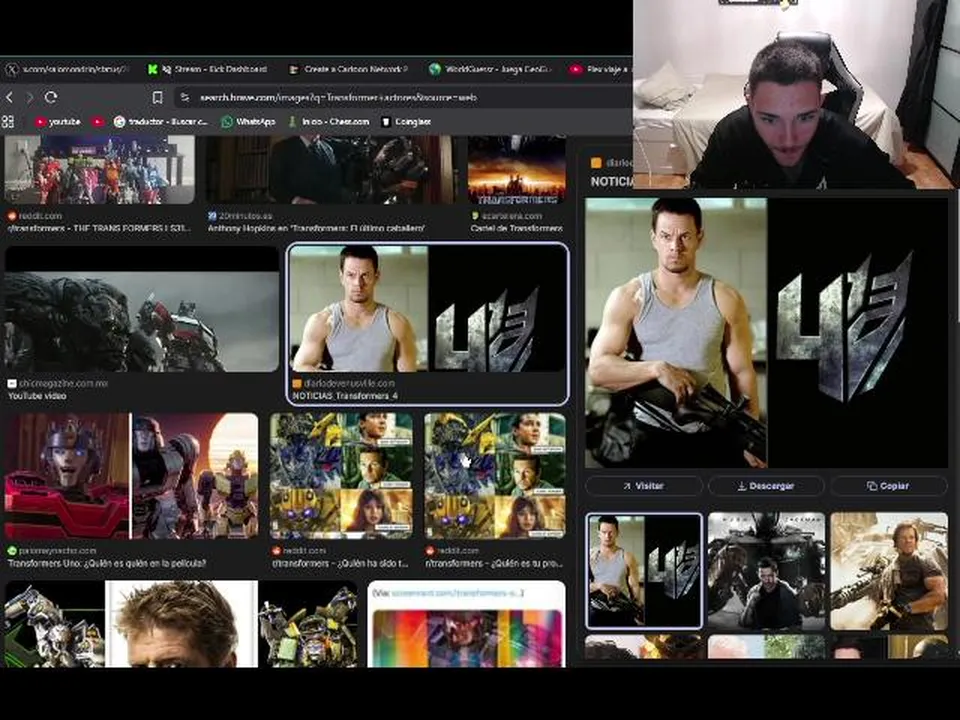Open the Transformers Uno animated characters thumbnail
Screen dimensions: 960x720
tap(132, 476)
